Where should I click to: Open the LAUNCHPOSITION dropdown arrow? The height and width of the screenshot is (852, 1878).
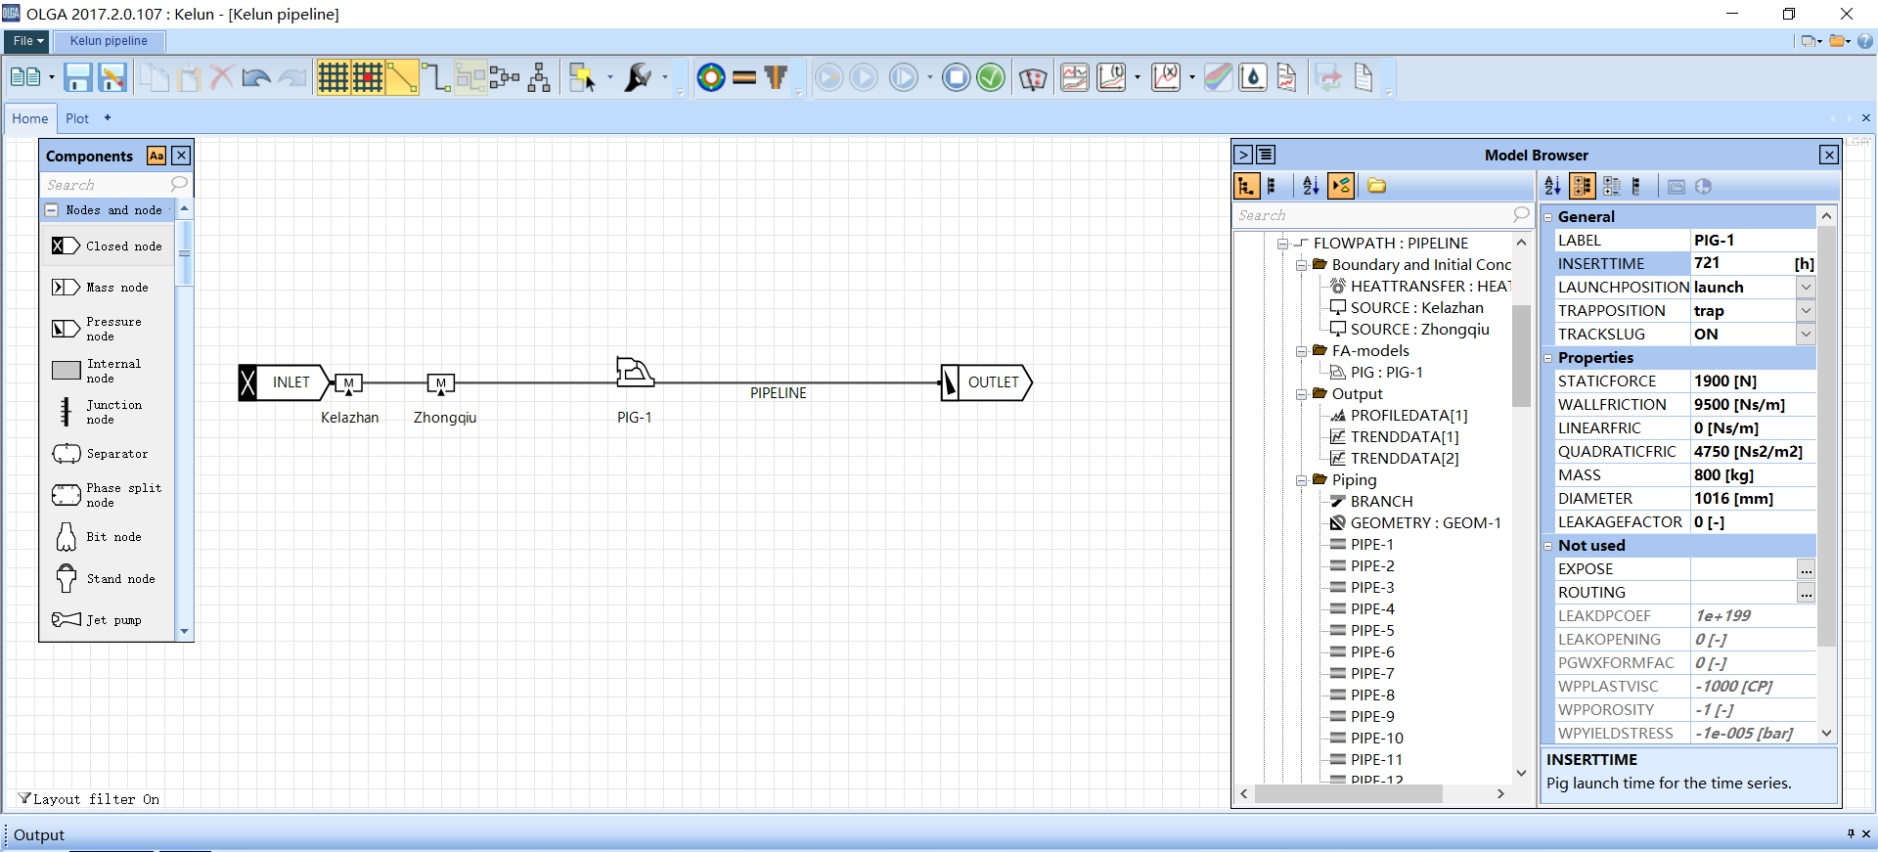click(1805, 287)
